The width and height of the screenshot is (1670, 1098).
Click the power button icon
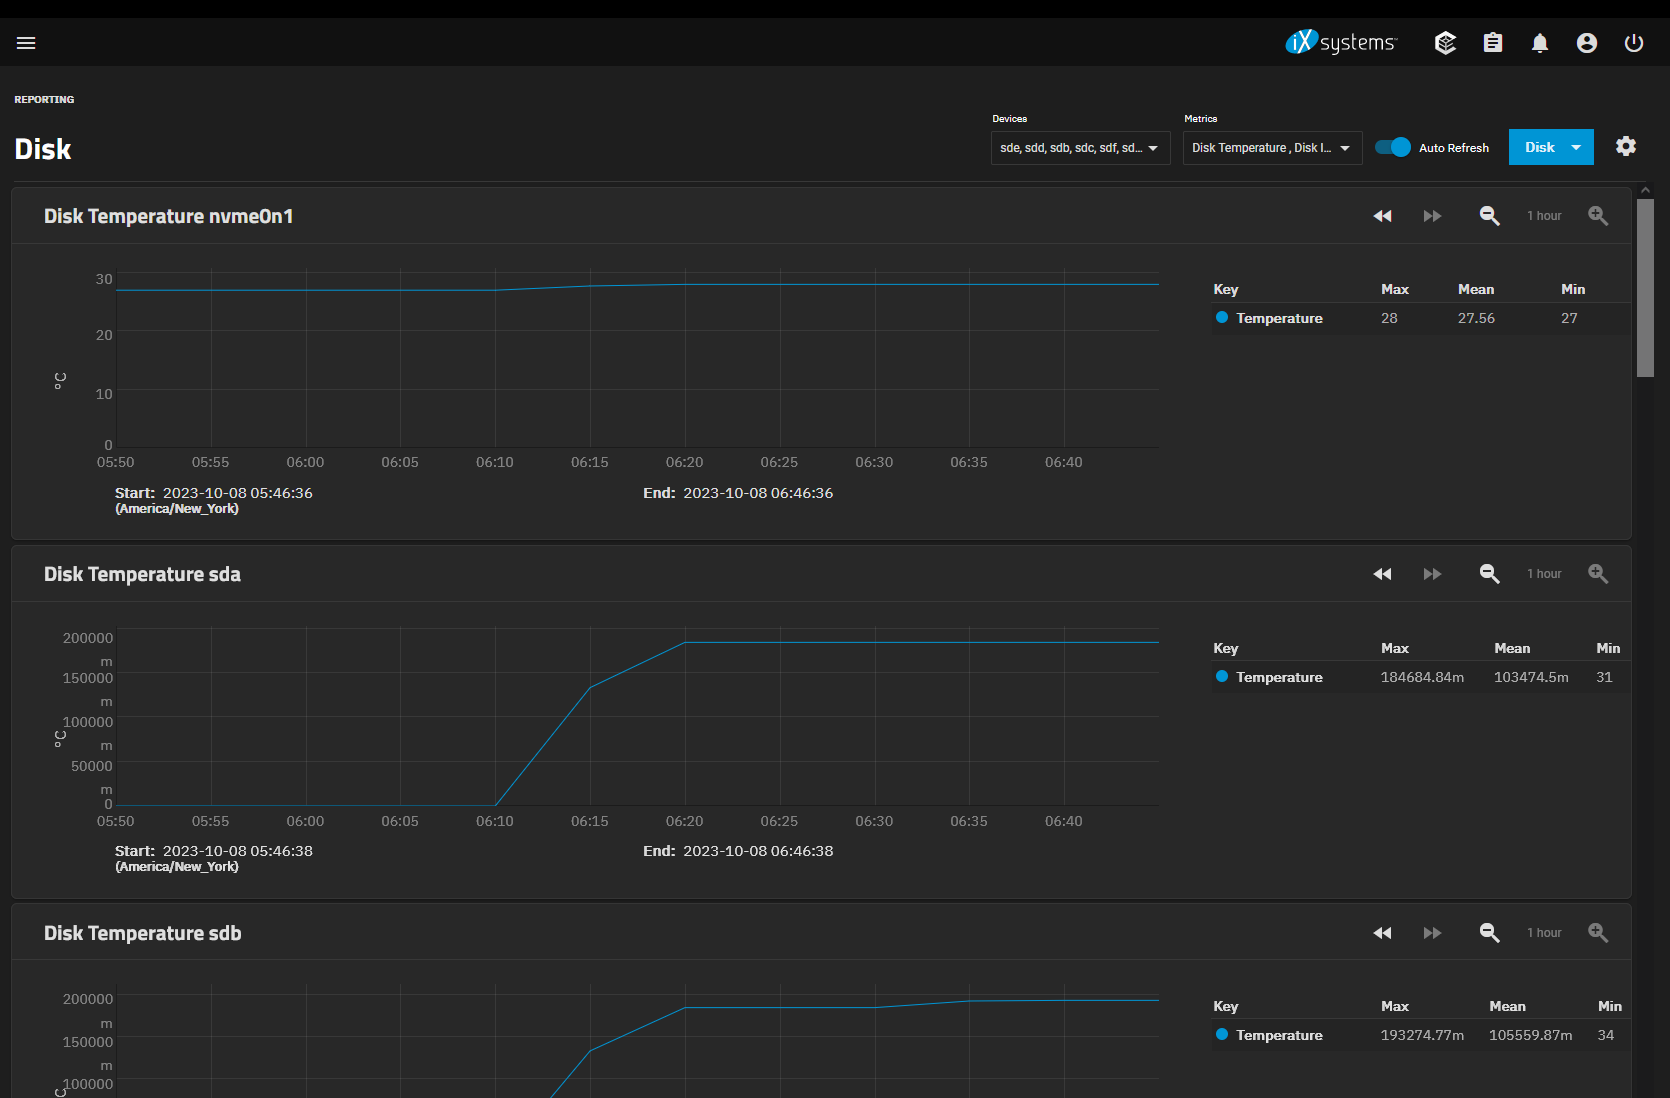pyautogui.click(x=1634, y=43)
